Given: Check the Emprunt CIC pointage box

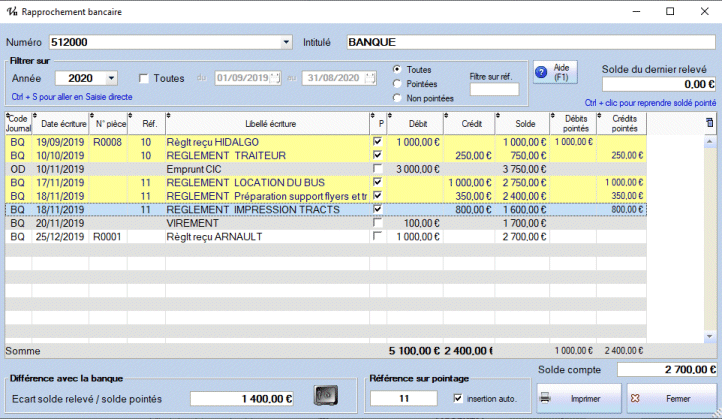Looking at the screenshot, I should [377, 169].
